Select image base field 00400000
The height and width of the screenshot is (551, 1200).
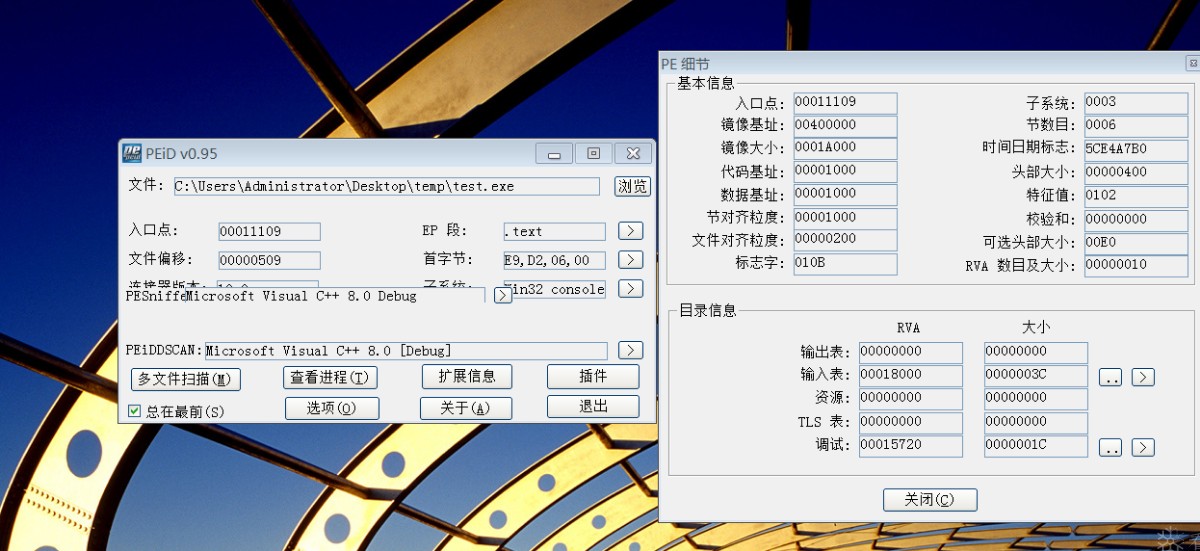[845, 126]
